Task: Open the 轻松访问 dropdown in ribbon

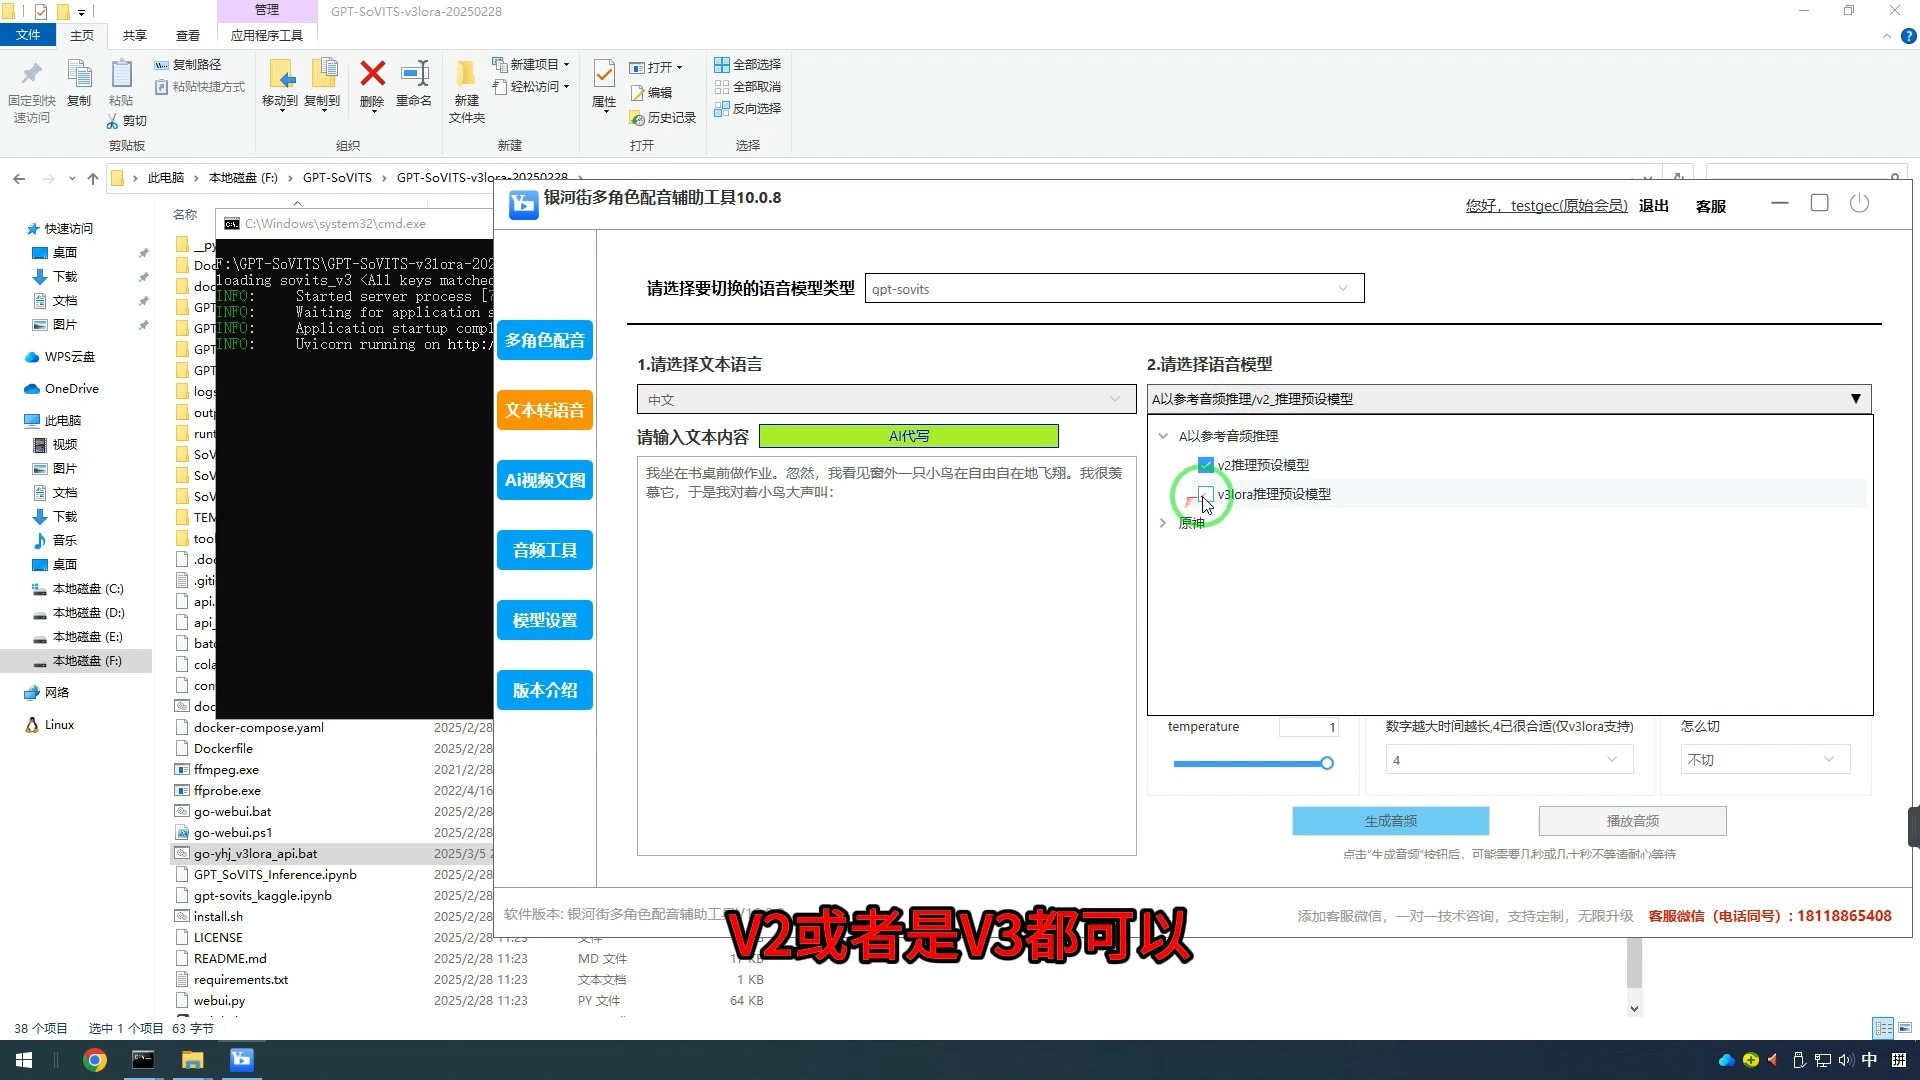Action: tap(531, 87)
